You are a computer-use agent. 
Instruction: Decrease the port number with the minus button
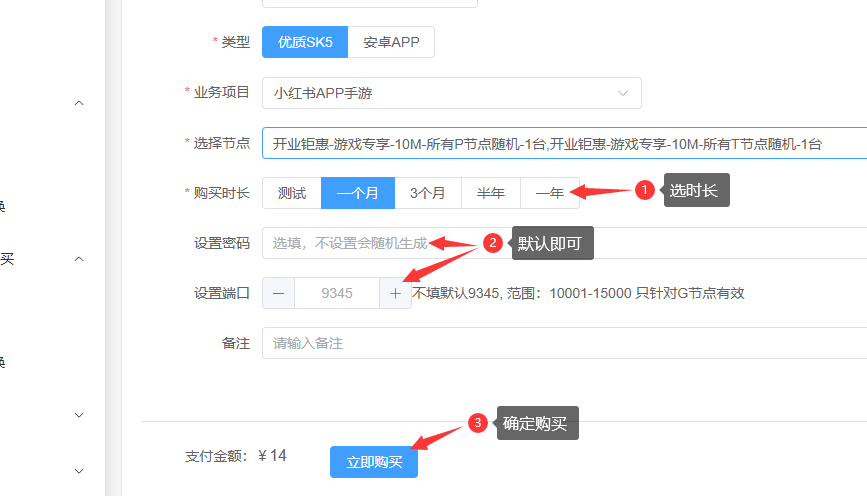point(278,293)
